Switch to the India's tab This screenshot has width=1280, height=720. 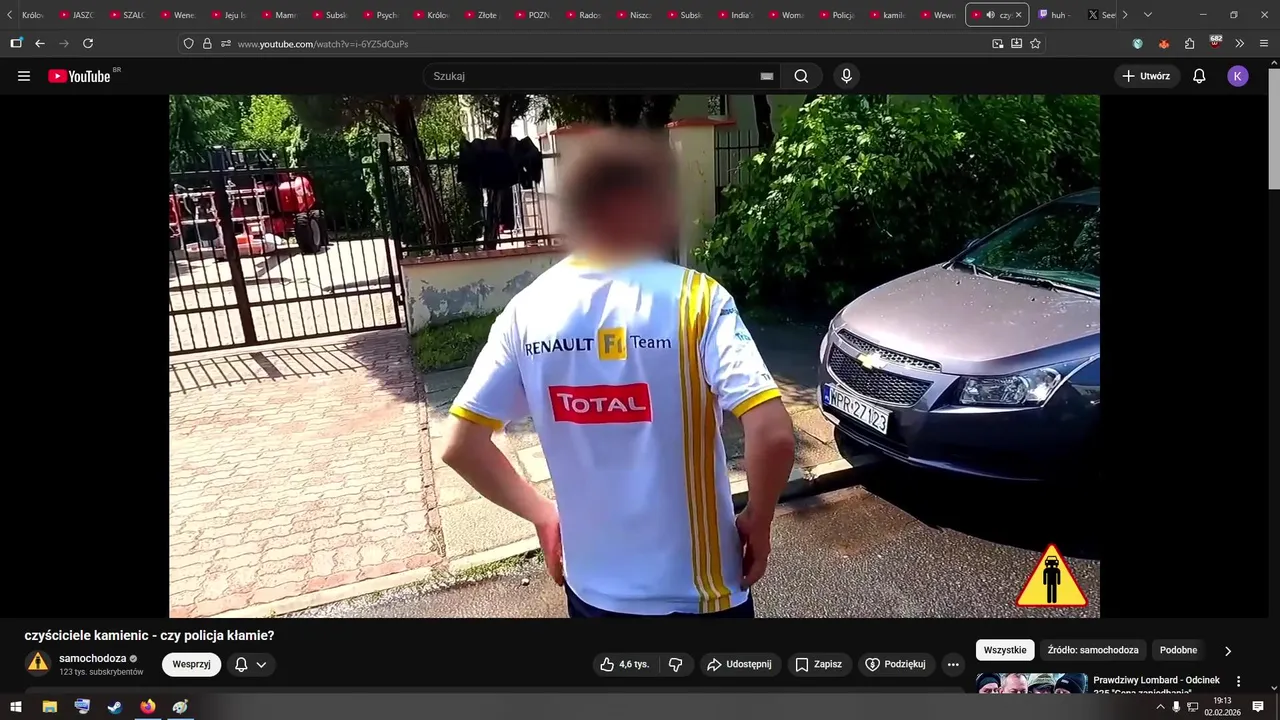point(735,15)
